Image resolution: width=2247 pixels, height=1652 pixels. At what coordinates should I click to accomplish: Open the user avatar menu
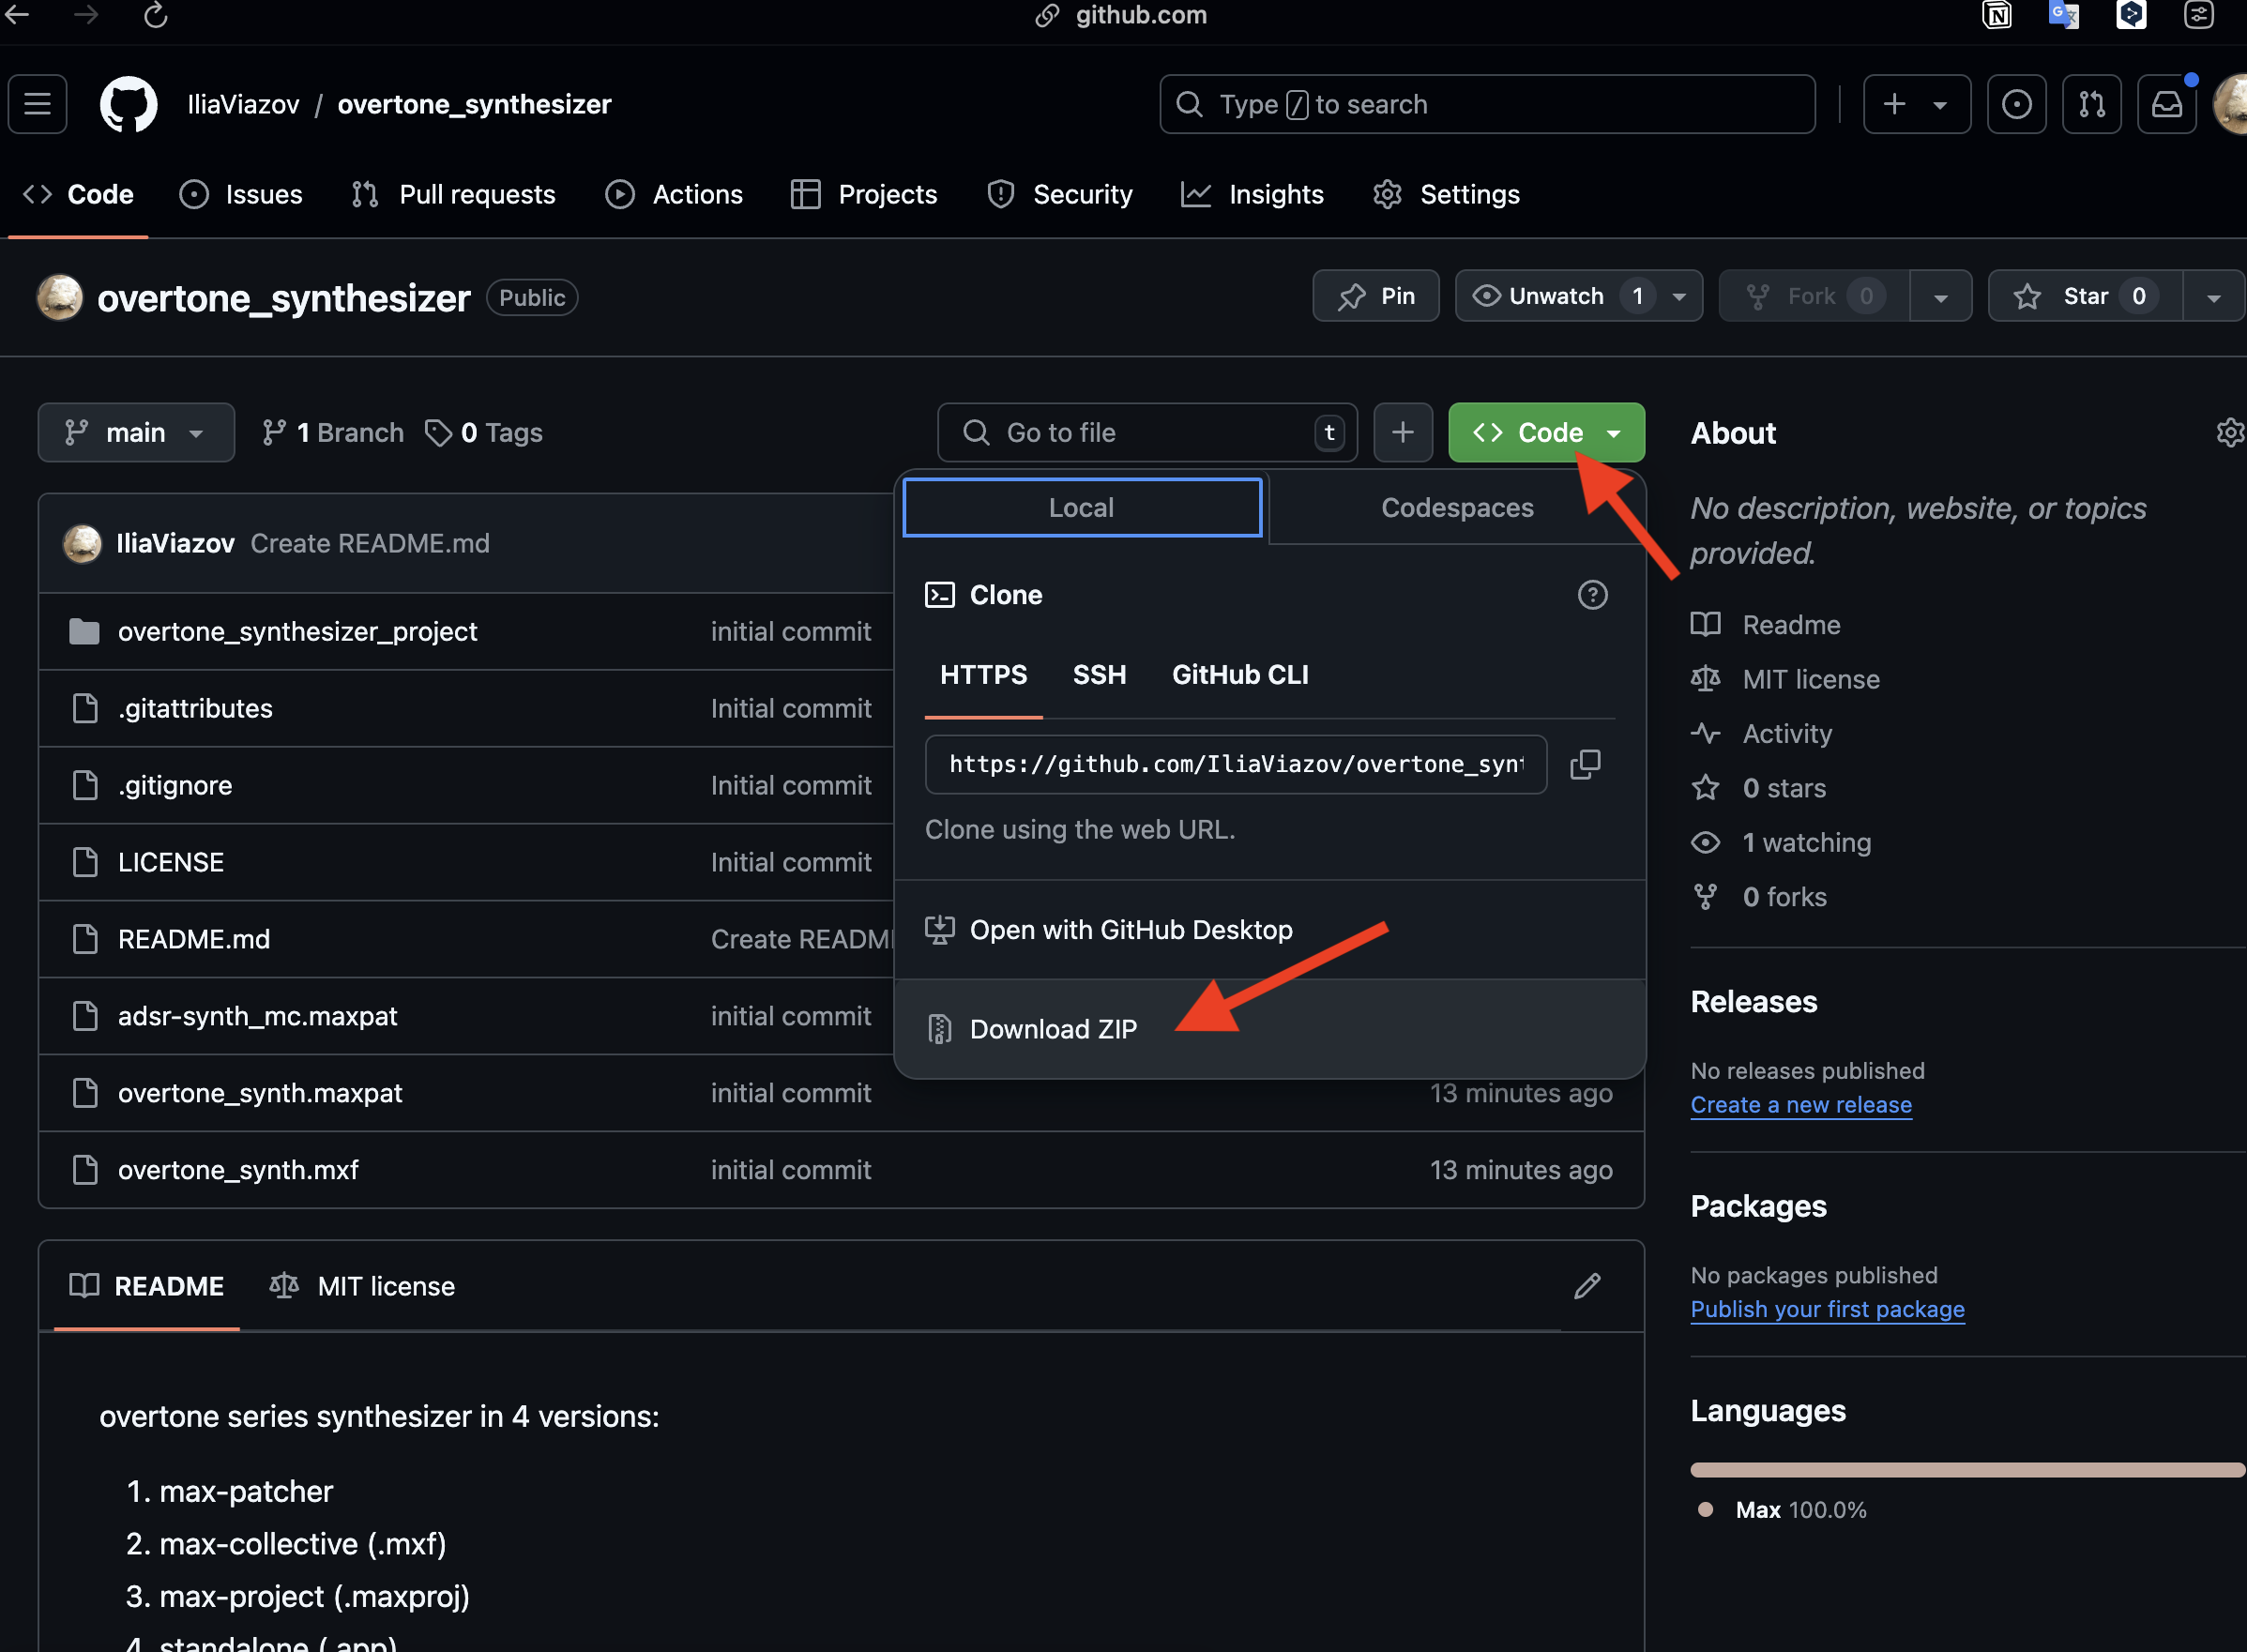pyautogui.click(x=2232, y=104)
